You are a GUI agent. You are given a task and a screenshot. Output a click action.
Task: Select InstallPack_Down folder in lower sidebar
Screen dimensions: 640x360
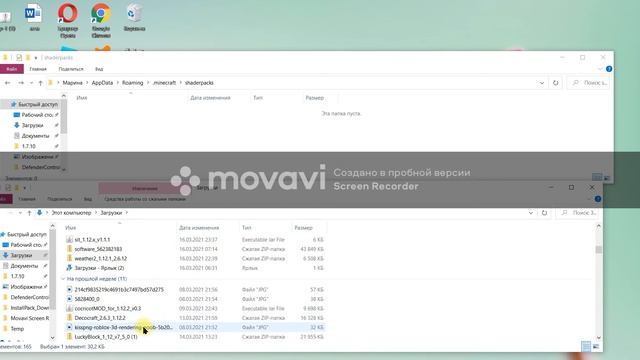[29, 308]
